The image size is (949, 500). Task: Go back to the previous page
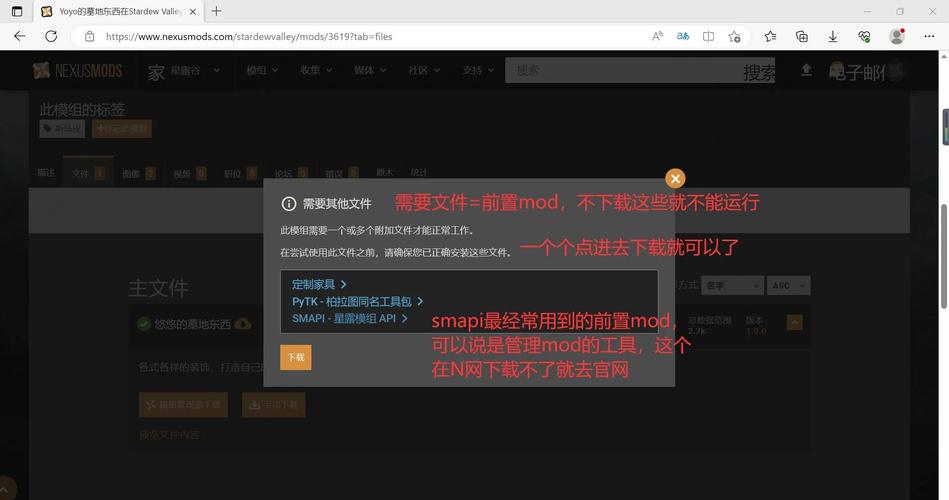click(20, 36)
